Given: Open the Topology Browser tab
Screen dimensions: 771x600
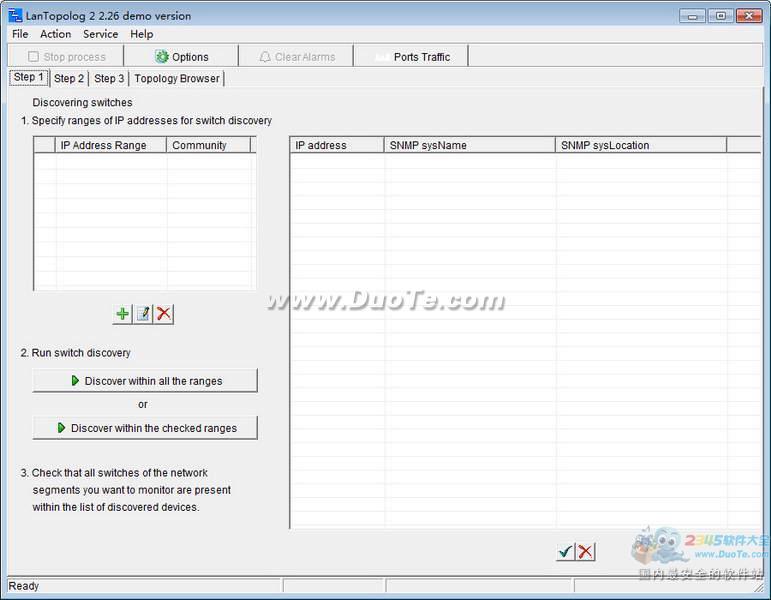Looking at the screenshot, I should [177, 78].
